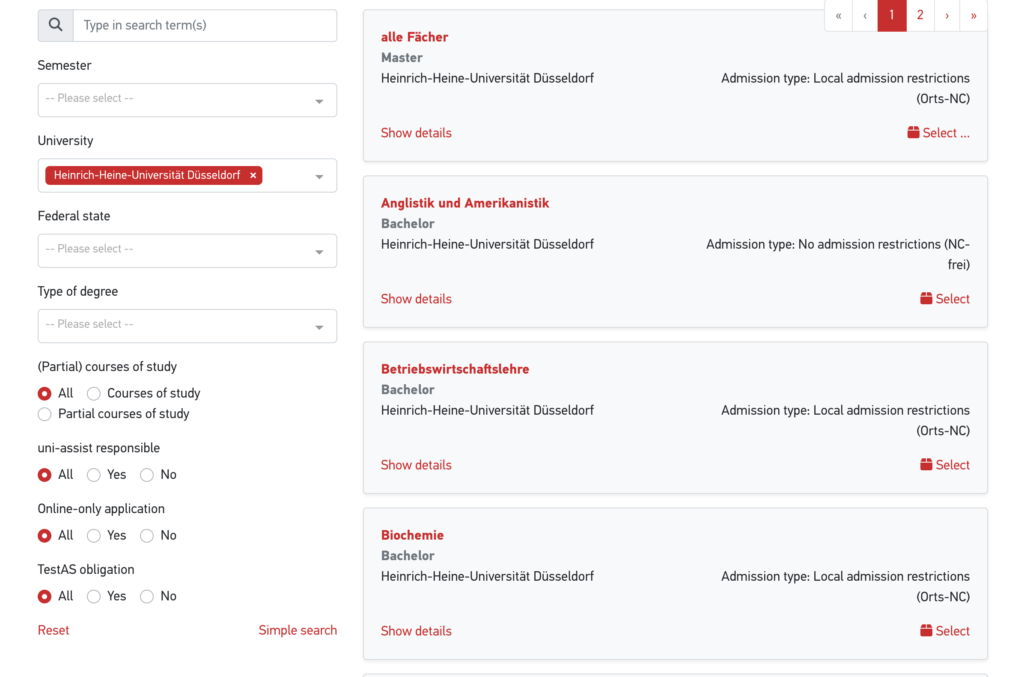The width and height of the screenshot is (1024, 677).
Task: Open the Type of degree dropdown
Action: pyautogui.click(x=187, y=325)
